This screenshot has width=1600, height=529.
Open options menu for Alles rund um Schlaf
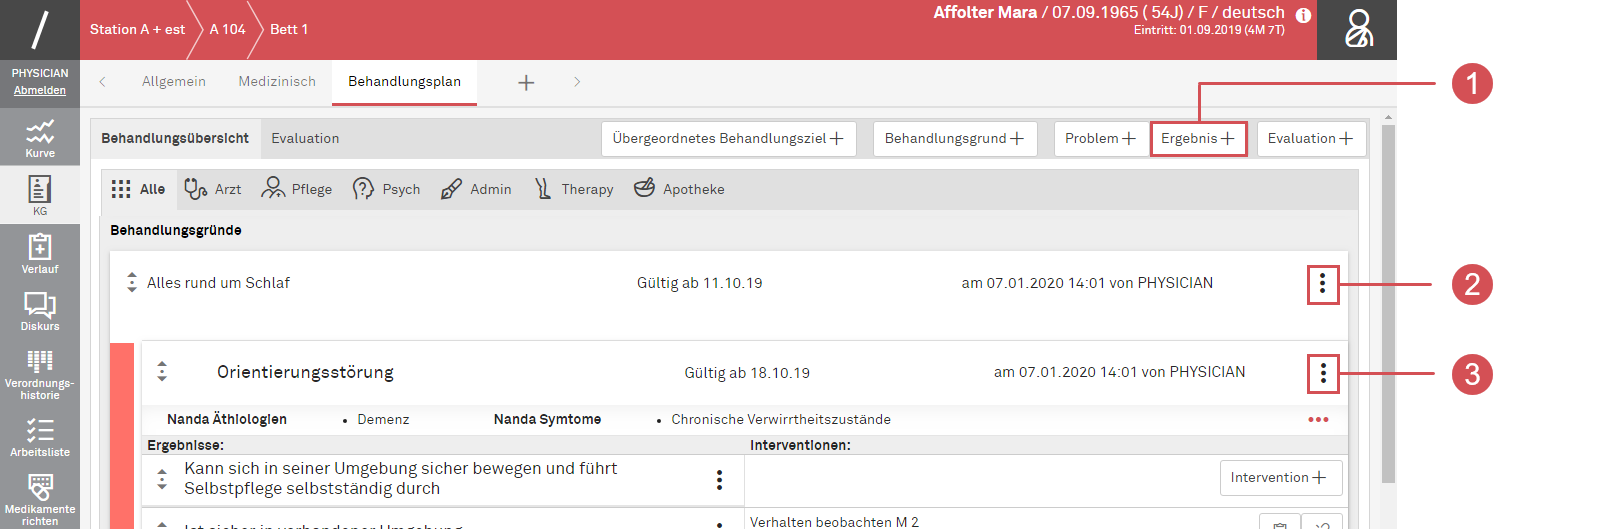[1322, 284]
